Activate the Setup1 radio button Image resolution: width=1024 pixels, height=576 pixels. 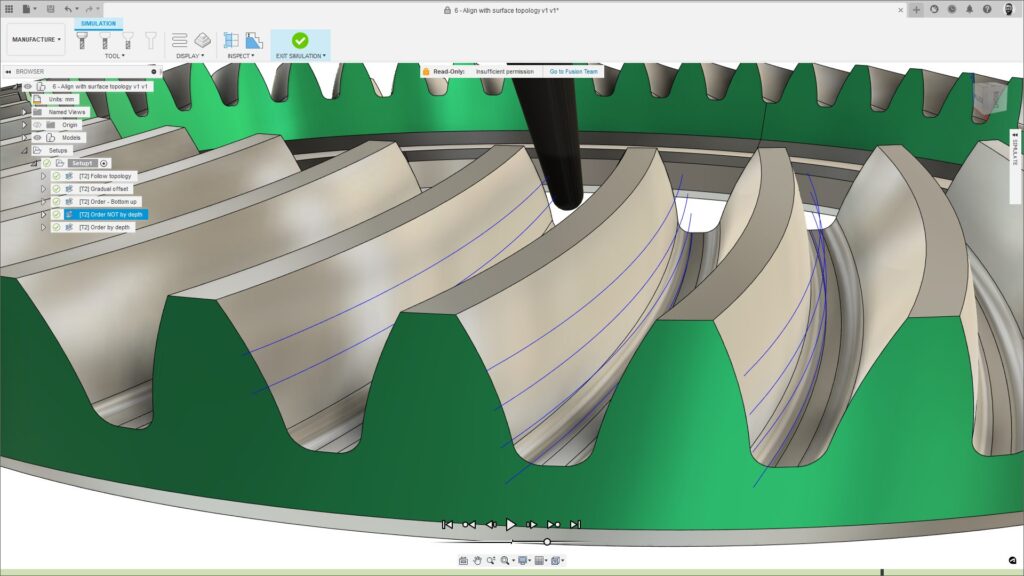104,163
